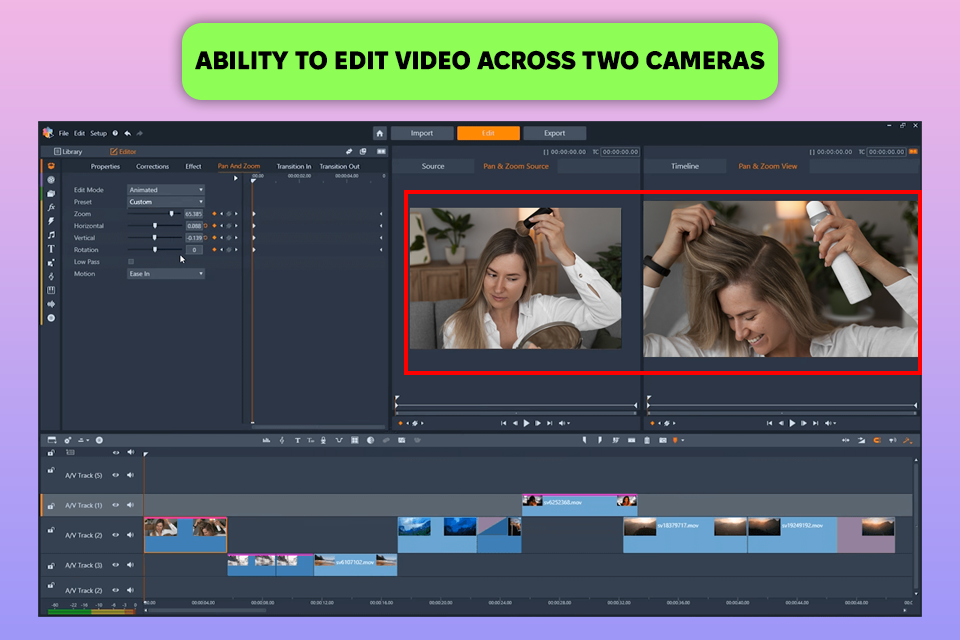Viewport: 960px width, 640px height.
Task: Click the timeline toolbar title T tool
Action: 297,440
